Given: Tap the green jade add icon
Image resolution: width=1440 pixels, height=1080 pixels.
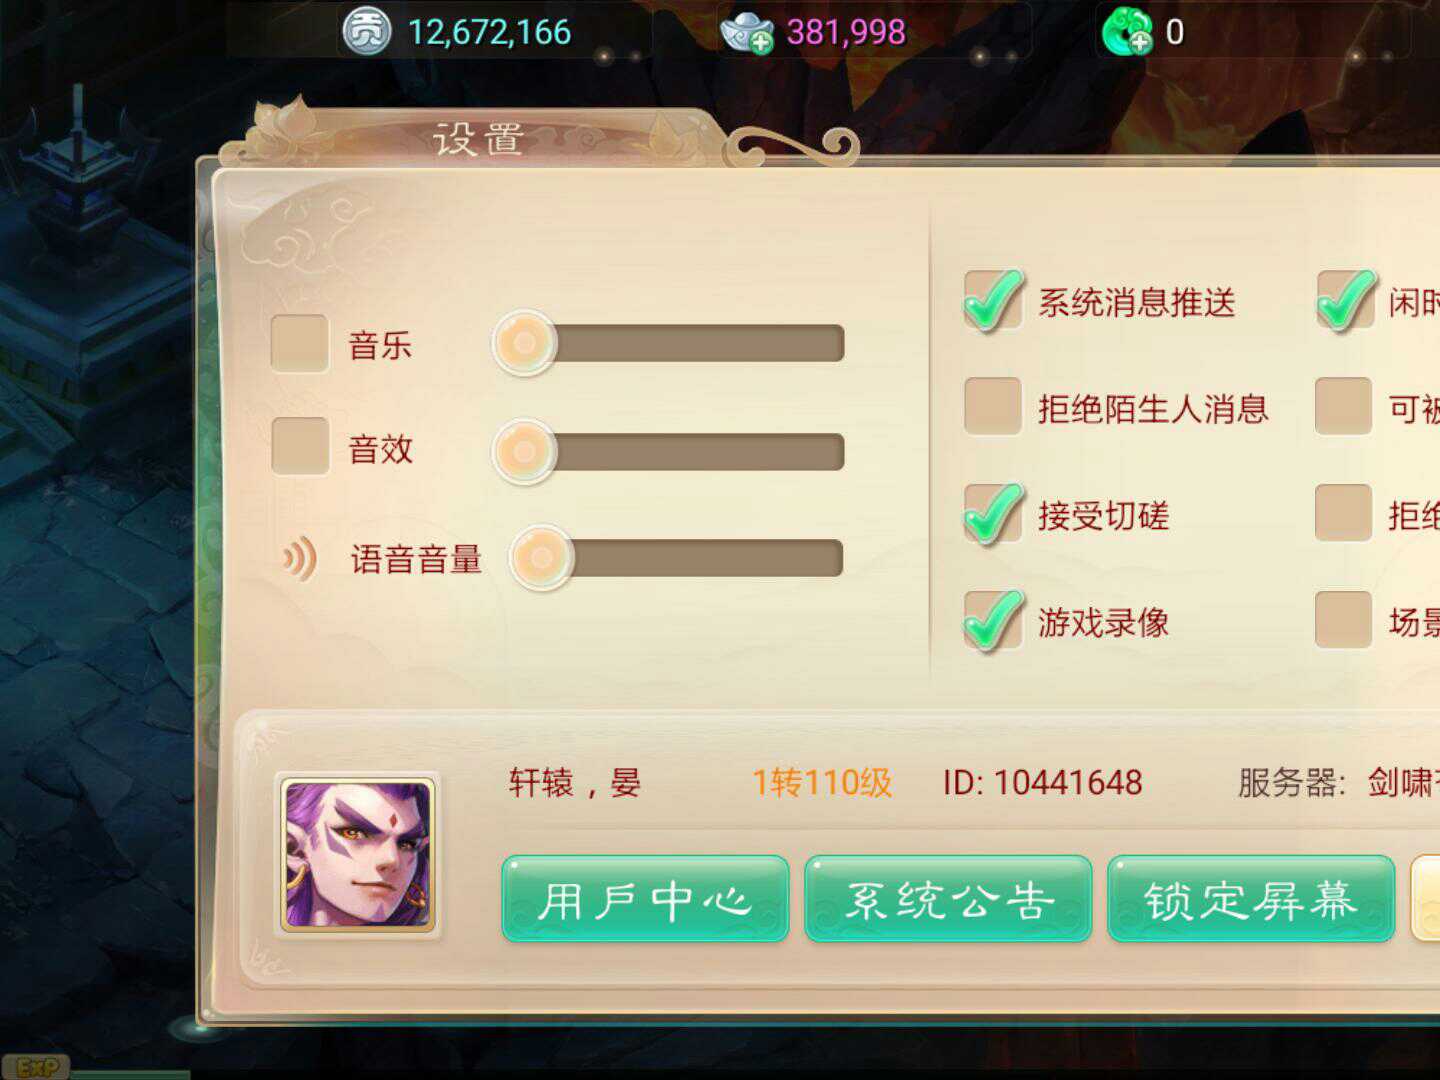Looking at the screenshot, I should (x=1127, y=31).
